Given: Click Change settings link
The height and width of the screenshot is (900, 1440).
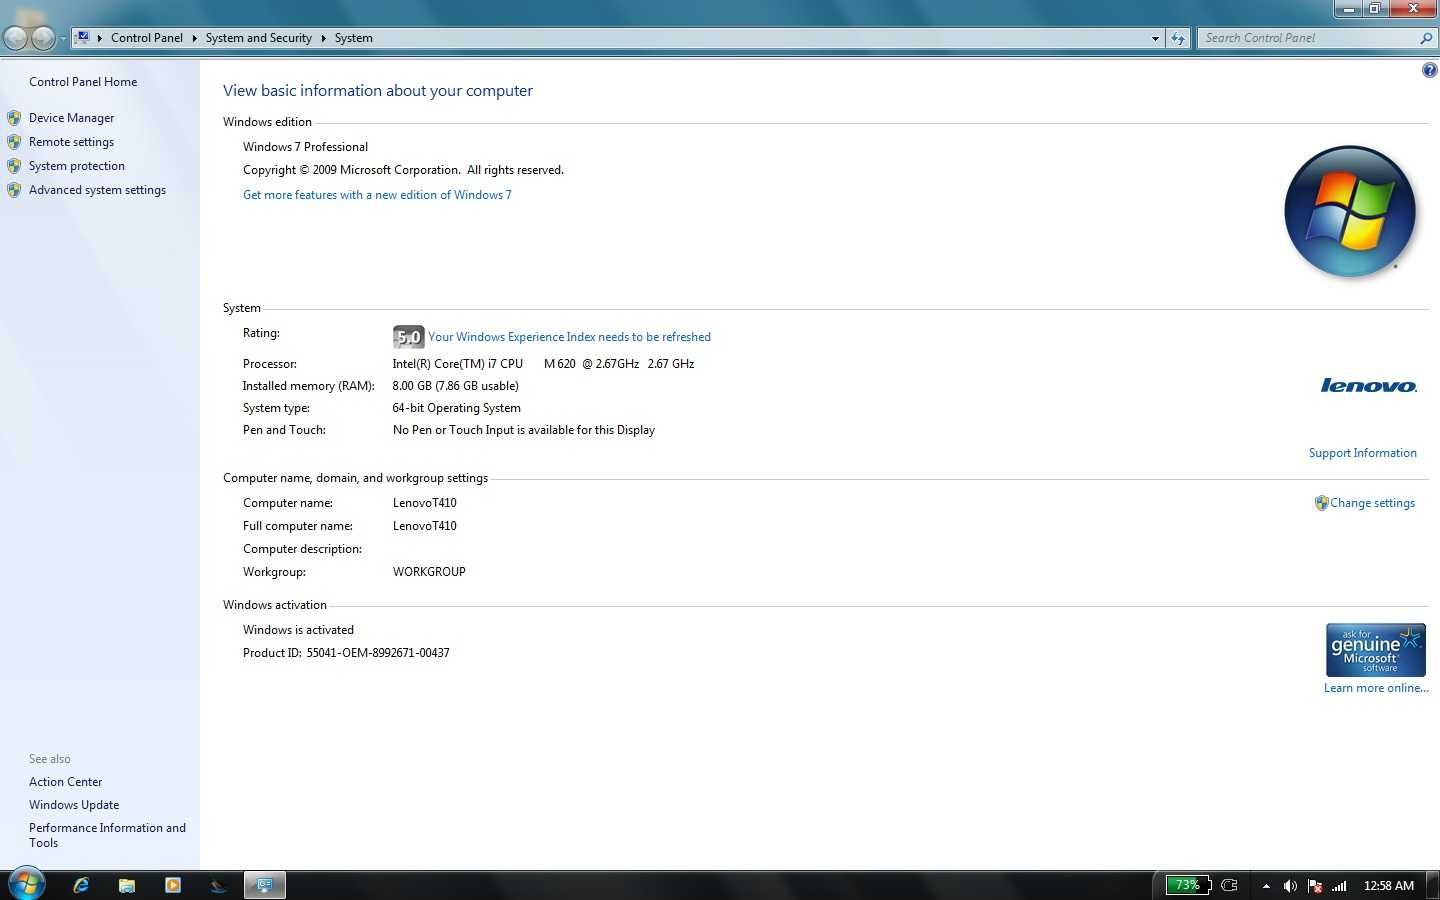Looking at the screenshot, I should click(1372, 503).
